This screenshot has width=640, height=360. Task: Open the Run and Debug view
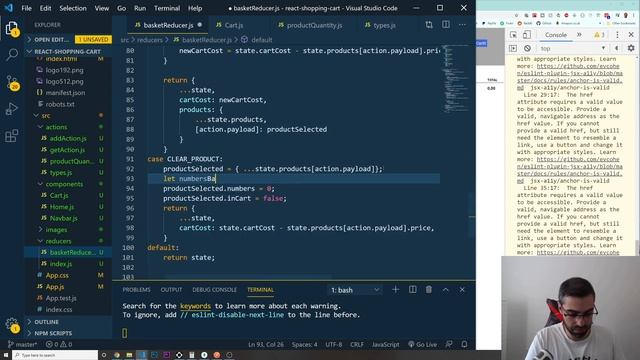click(12, 109)
